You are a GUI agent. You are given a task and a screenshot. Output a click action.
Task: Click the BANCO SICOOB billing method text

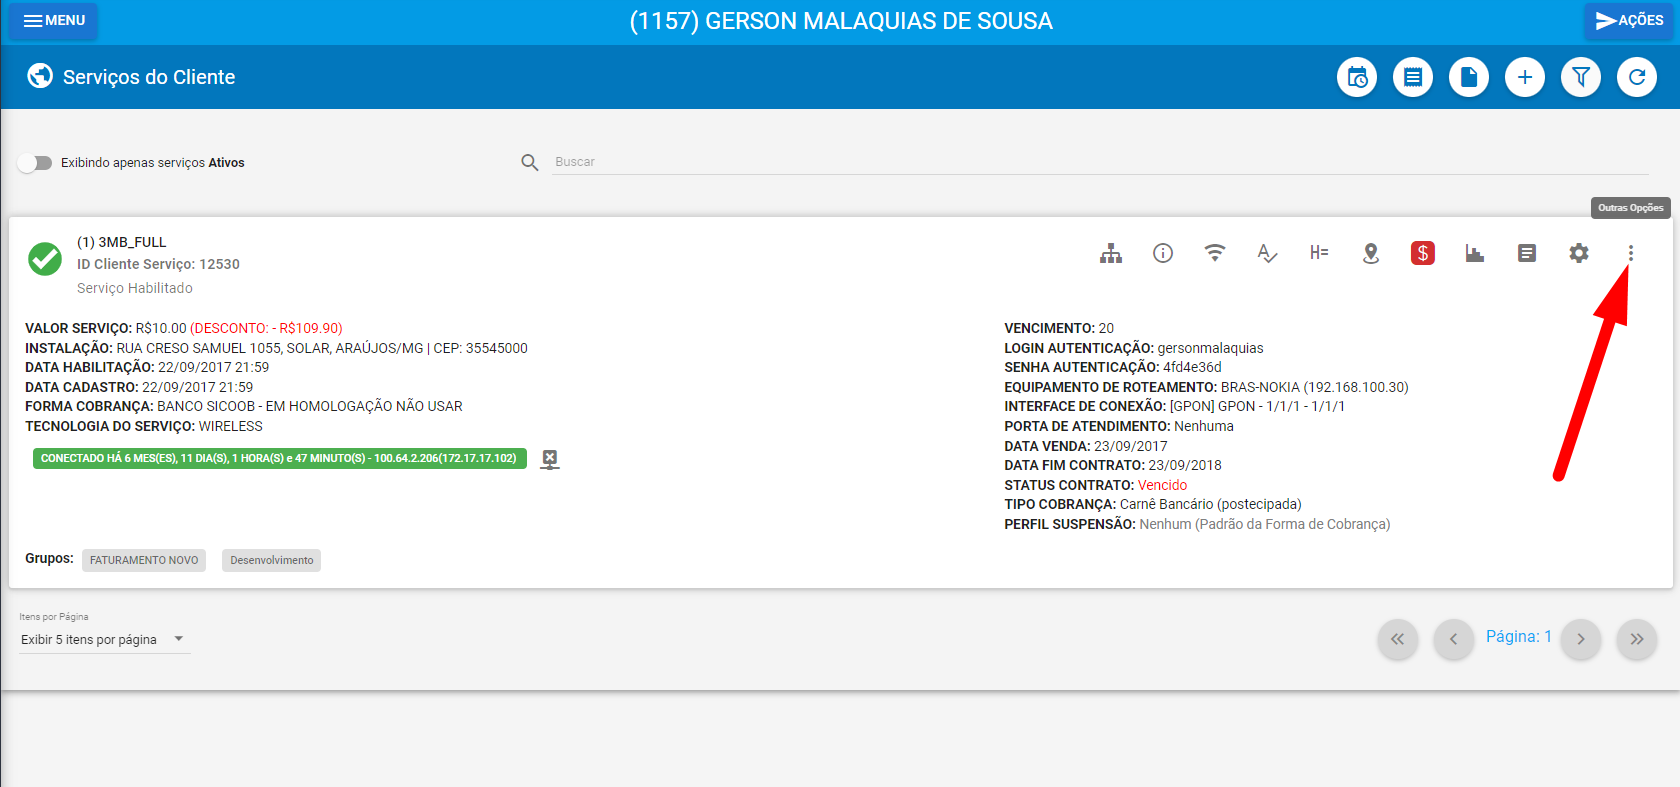[x=310, y=406]
